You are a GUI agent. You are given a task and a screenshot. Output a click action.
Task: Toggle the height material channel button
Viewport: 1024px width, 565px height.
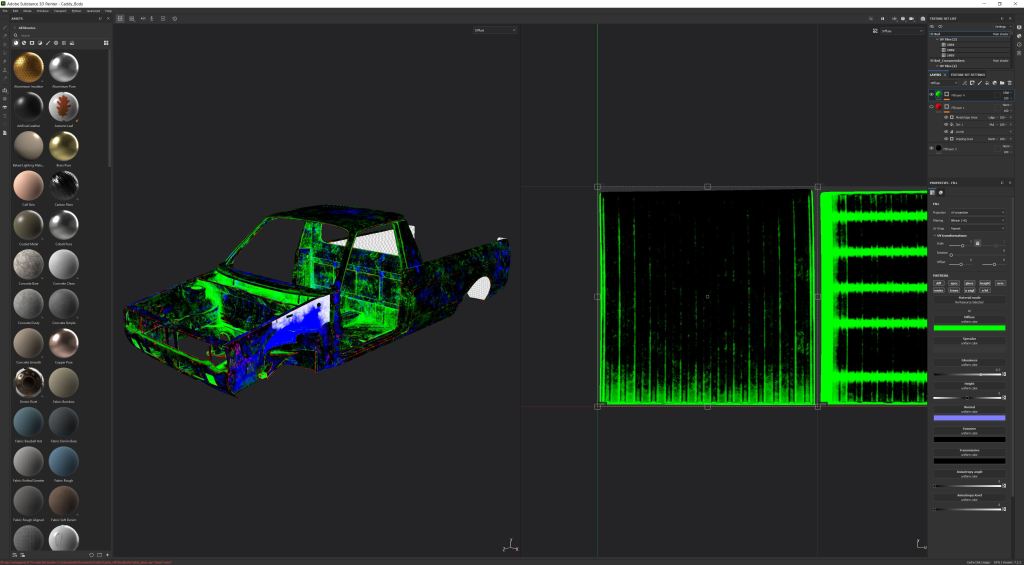pyautogui.click(x=985, y=283)
